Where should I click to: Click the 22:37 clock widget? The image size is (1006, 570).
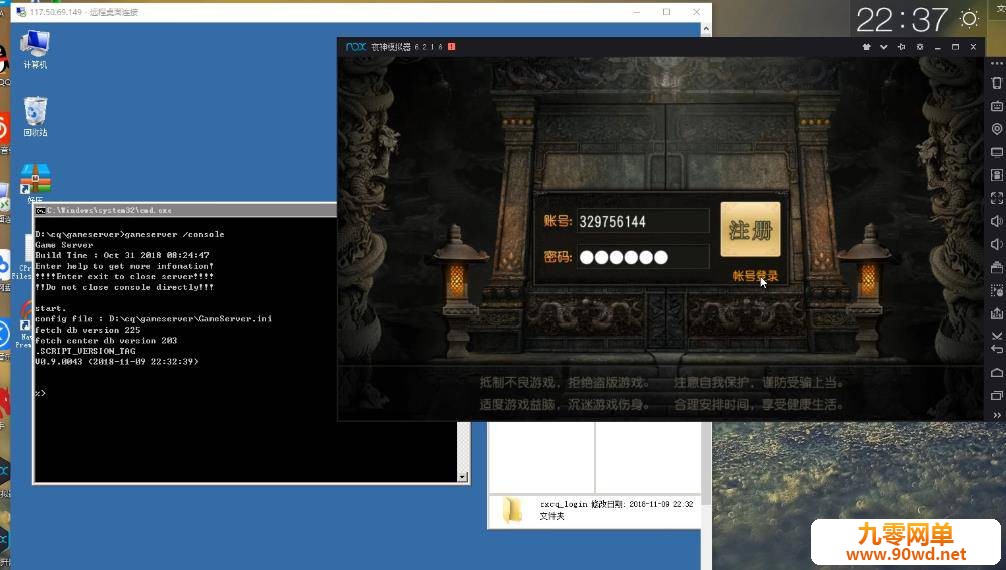[901, 20]
